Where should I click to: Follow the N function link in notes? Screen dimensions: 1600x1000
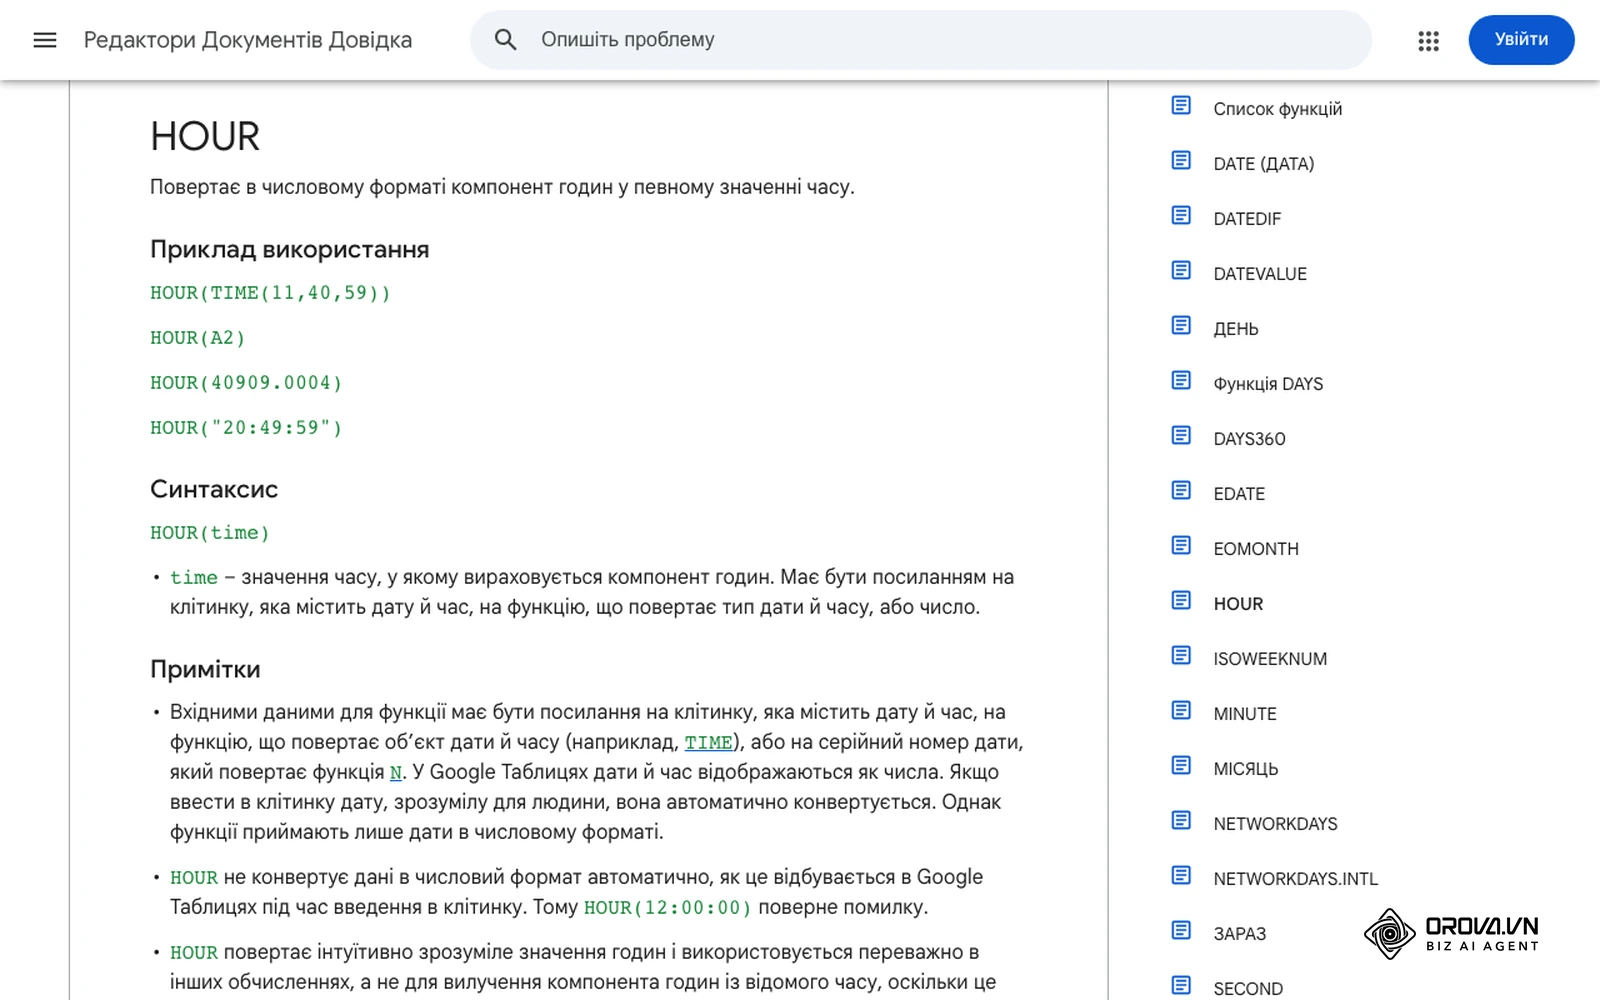tap(396, 773)
